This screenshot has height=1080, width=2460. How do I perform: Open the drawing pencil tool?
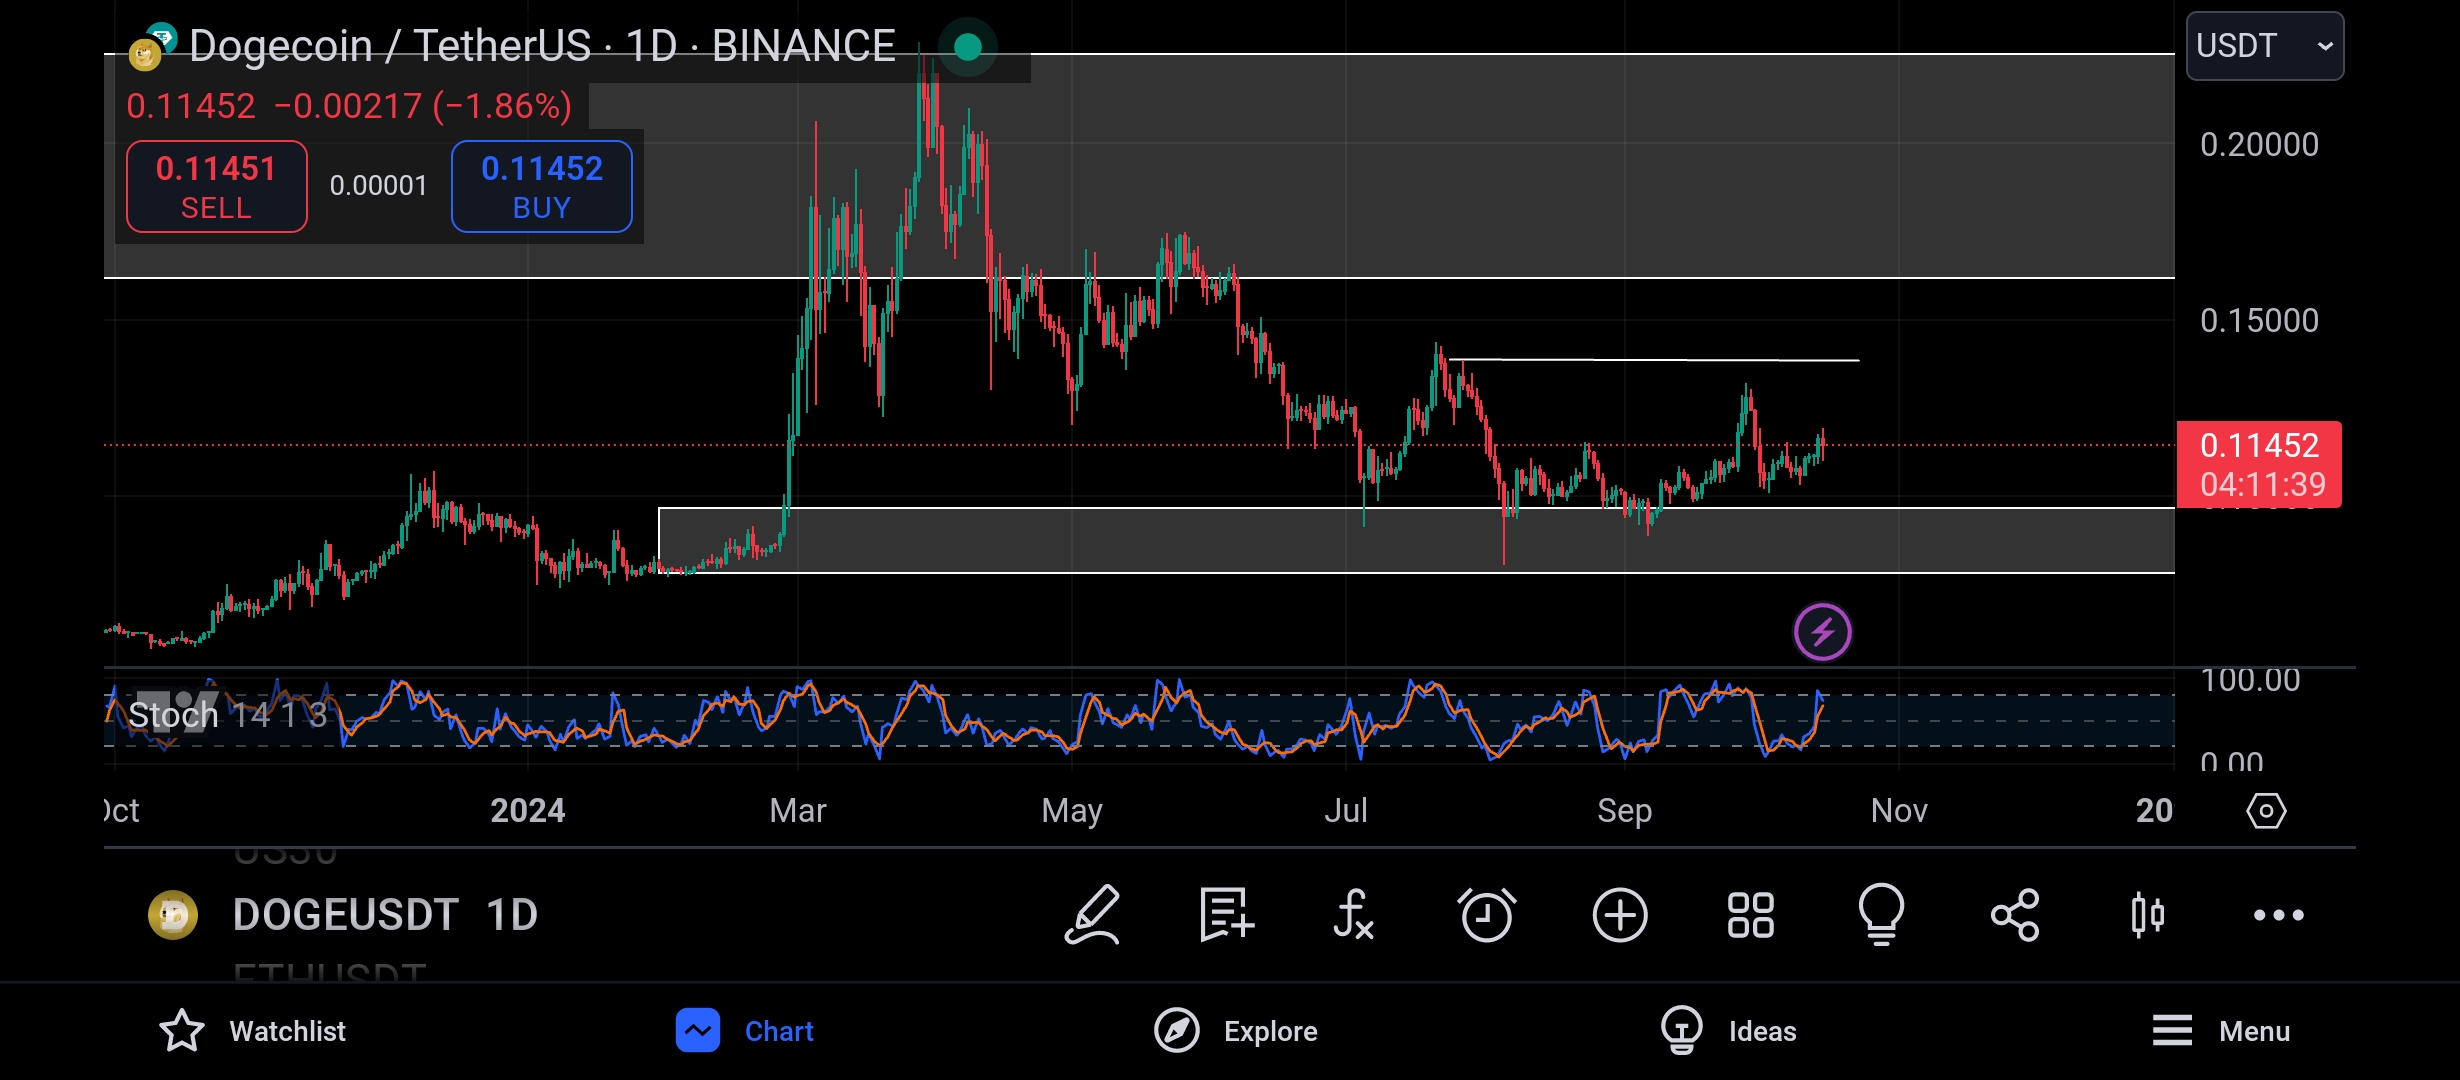pos(1092,915)
